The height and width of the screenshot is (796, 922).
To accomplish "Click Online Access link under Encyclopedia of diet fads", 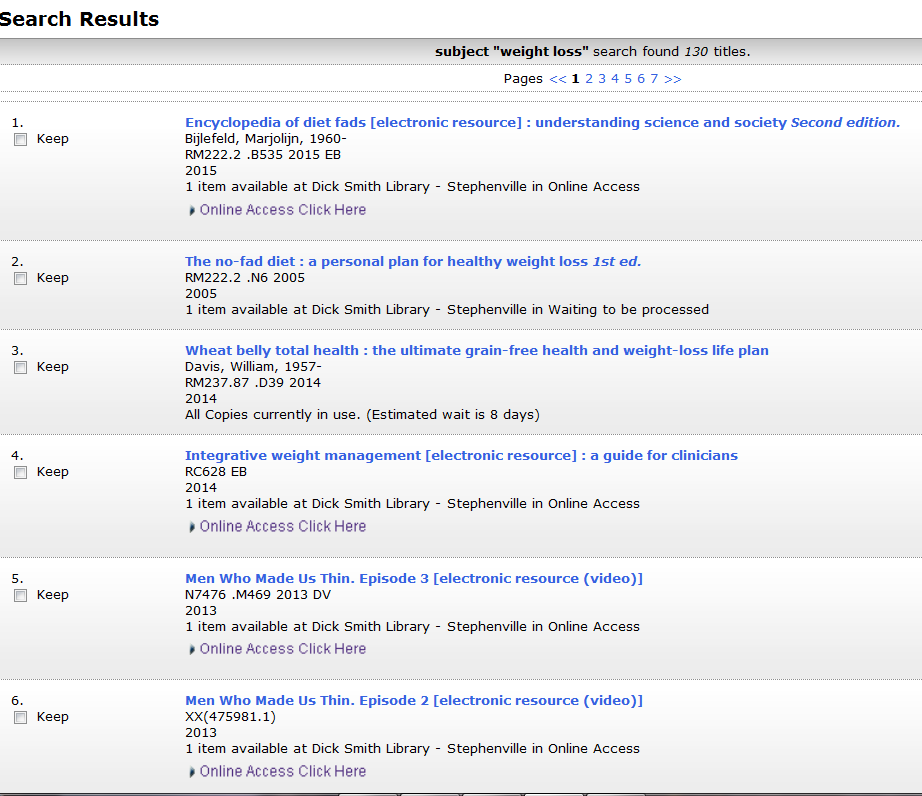I will point(283,210).
